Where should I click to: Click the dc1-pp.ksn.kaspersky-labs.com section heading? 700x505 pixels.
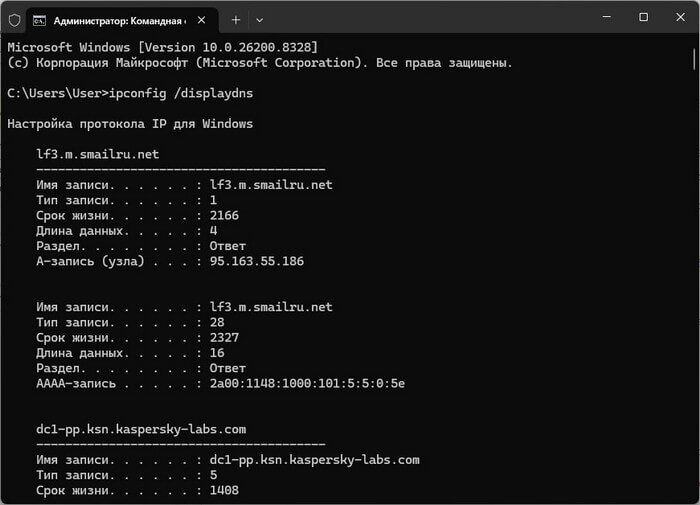(141, 430)
